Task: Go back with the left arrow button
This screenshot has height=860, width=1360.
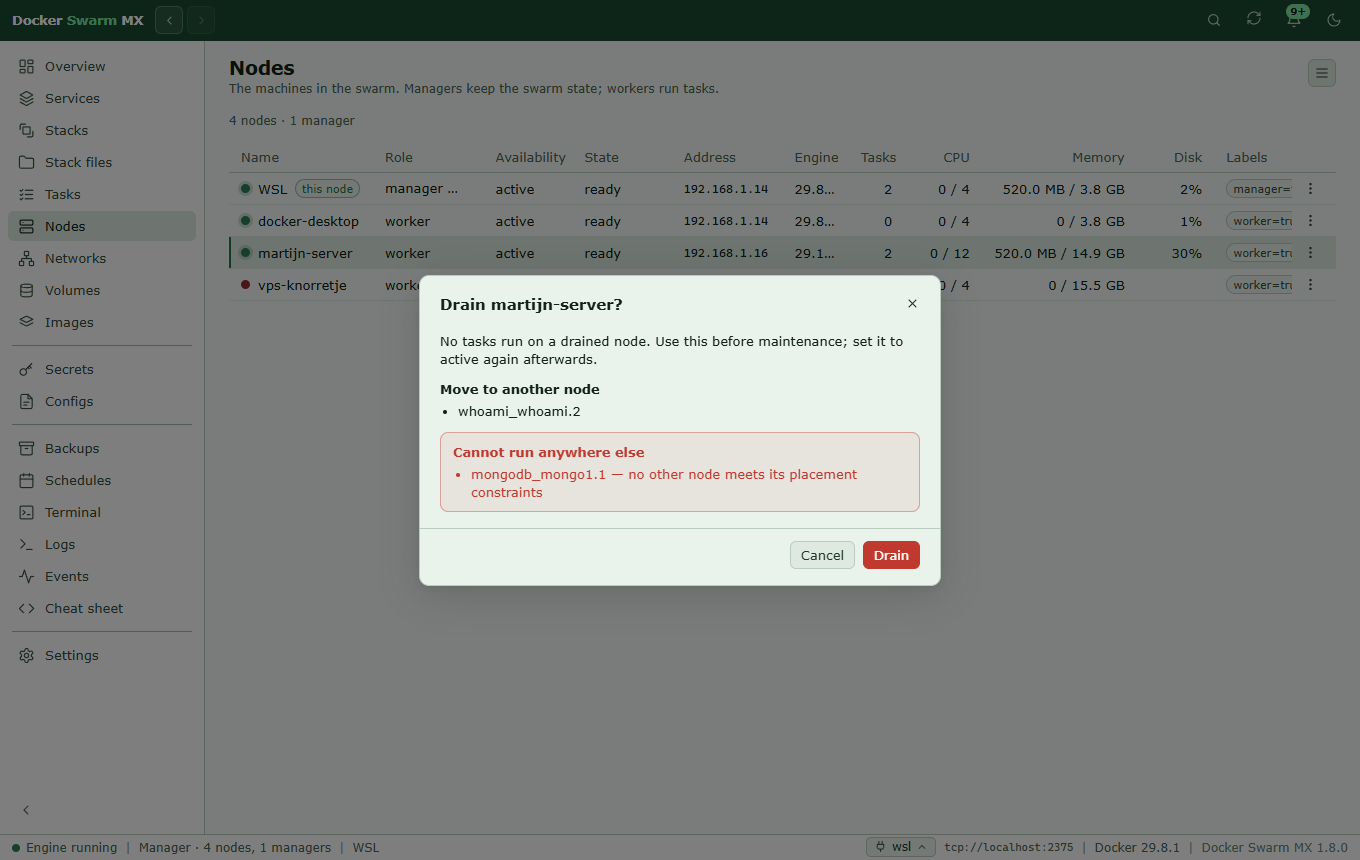Action: pos(169,20)
